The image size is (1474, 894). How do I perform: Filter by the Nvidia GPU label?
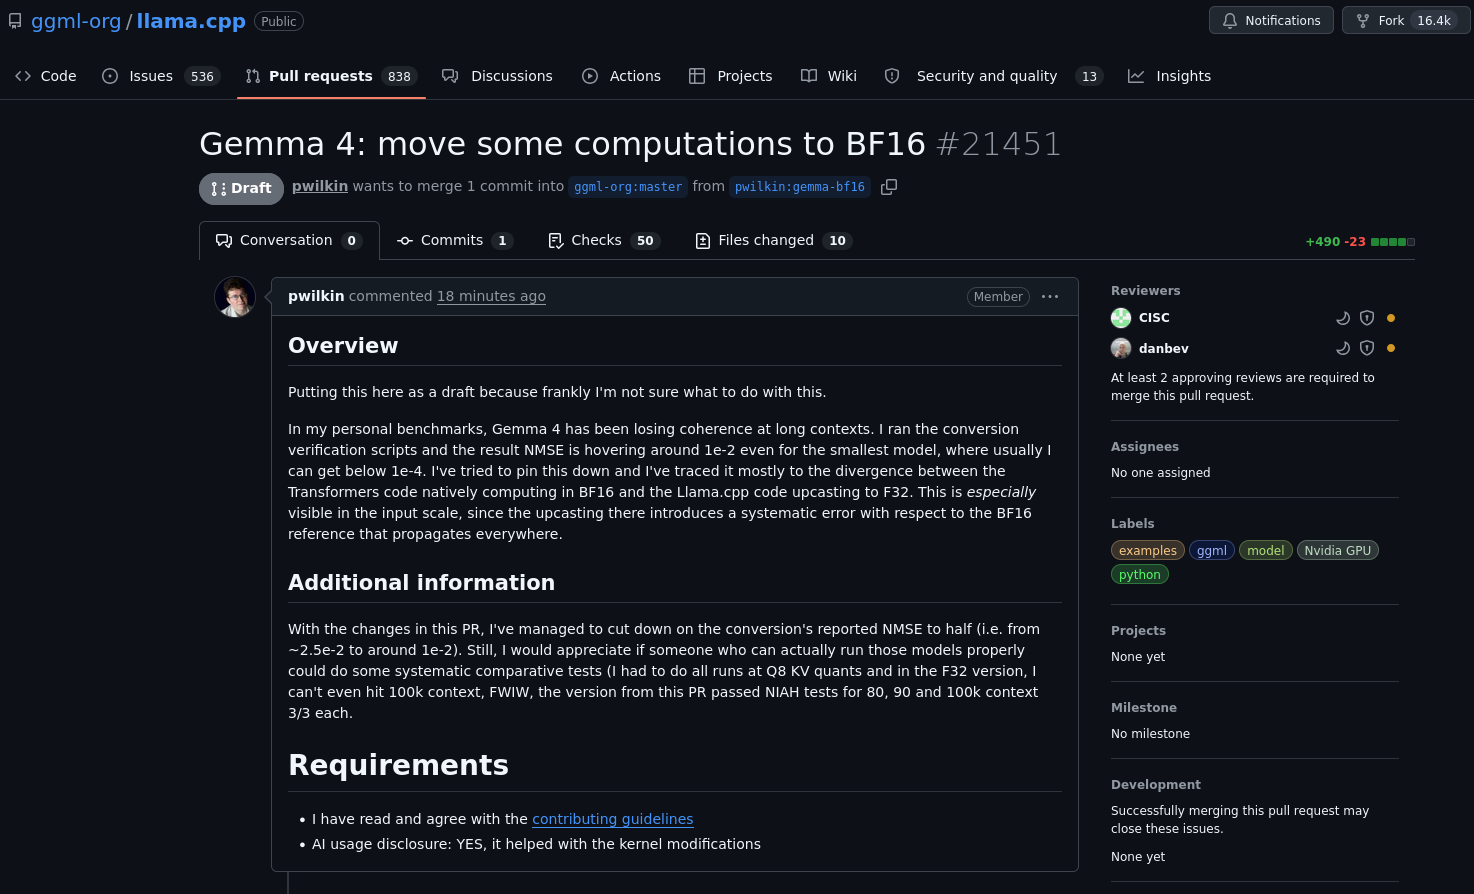1338,550
